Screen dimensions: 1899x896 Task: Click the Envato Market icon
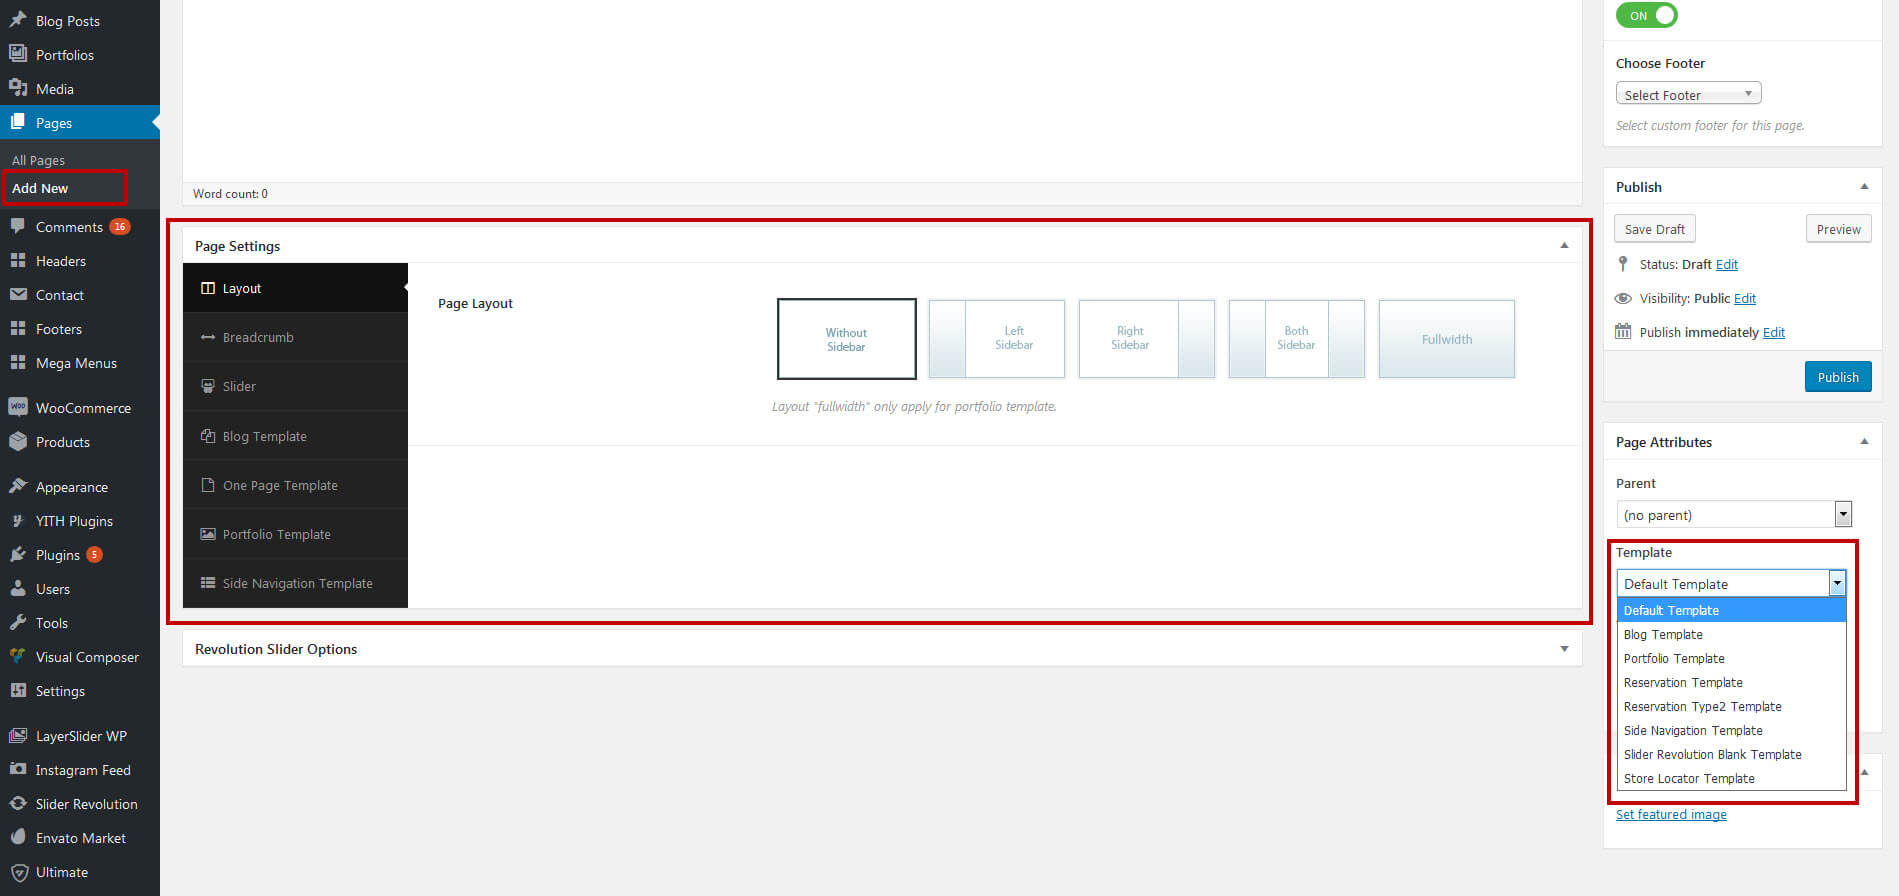pos(18,837)
